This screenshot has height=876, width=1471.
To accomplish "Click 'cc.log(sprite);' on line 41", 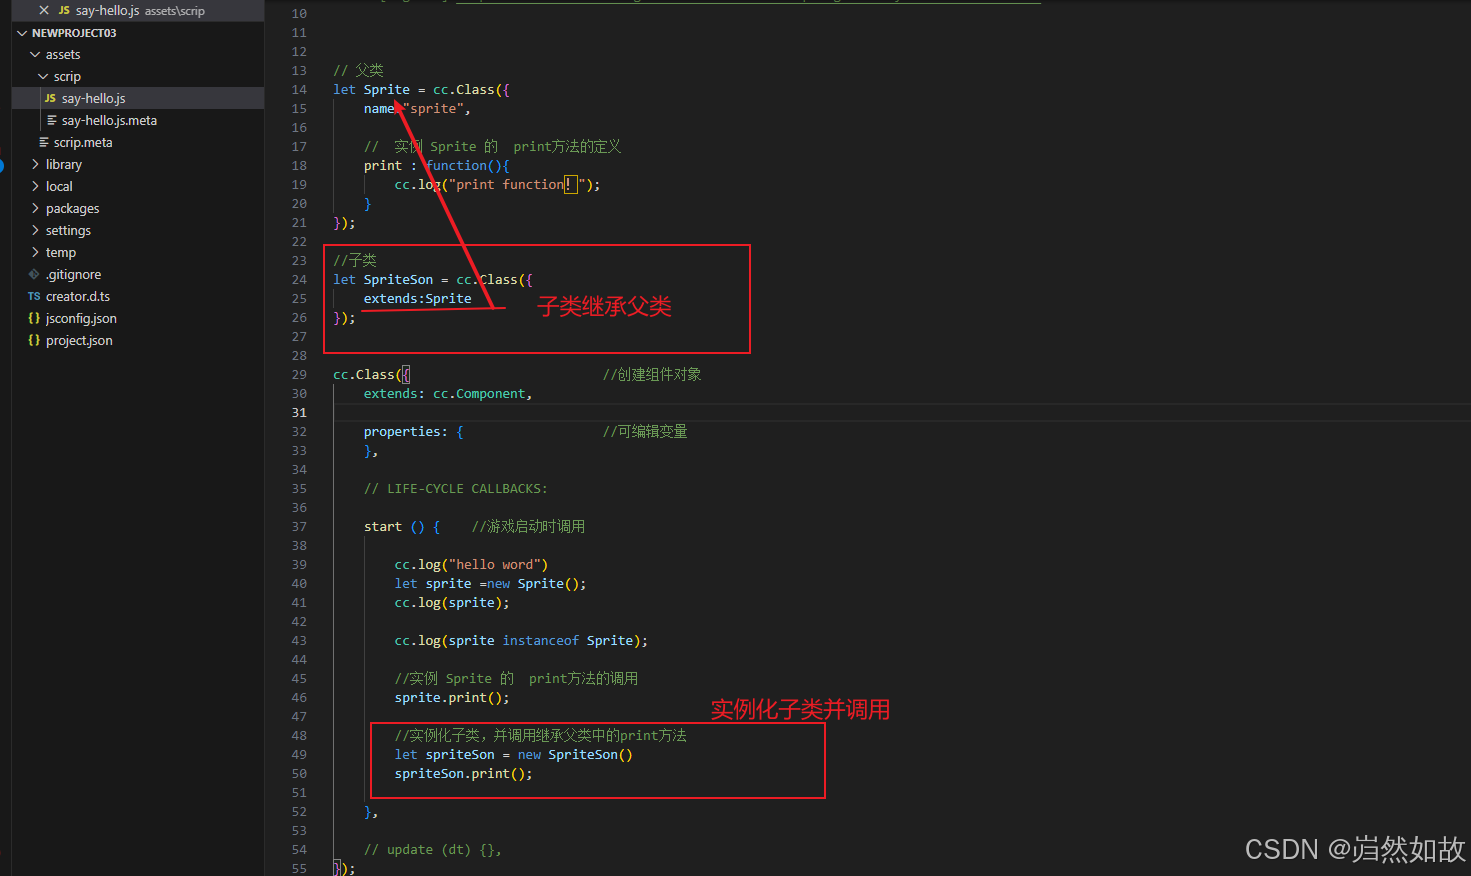I will (452, 603).
